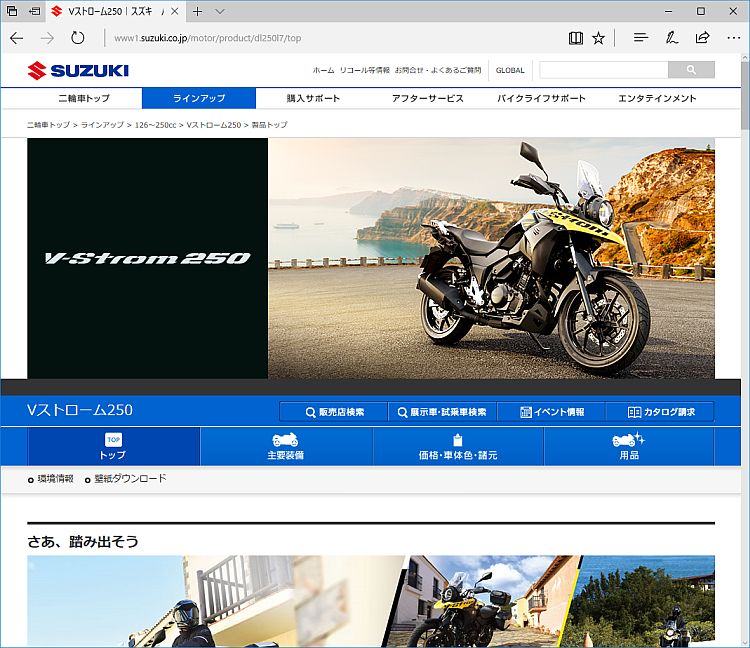This screenshot has width=750, height=648.
Task: Select the 二輪車トップ navigation item
Action: pyautogui.click(x=84, y=99)
